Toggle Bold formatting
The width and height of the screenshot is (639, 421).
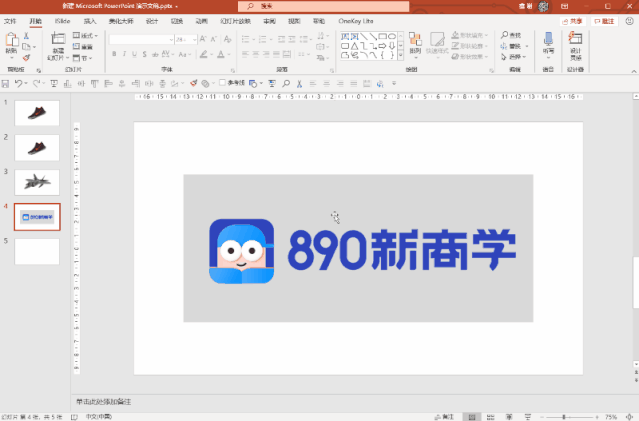(x=114, y=54)
